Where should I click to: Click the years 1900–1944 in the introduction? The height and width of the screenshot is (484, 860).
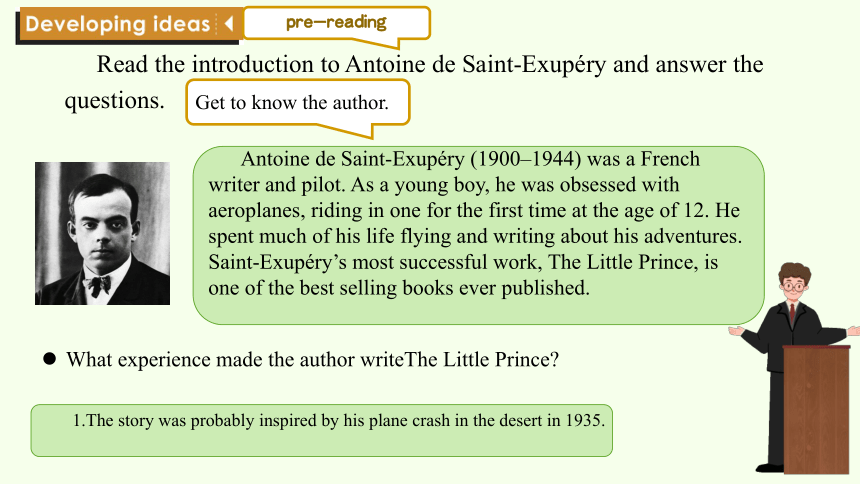[525, 159]
